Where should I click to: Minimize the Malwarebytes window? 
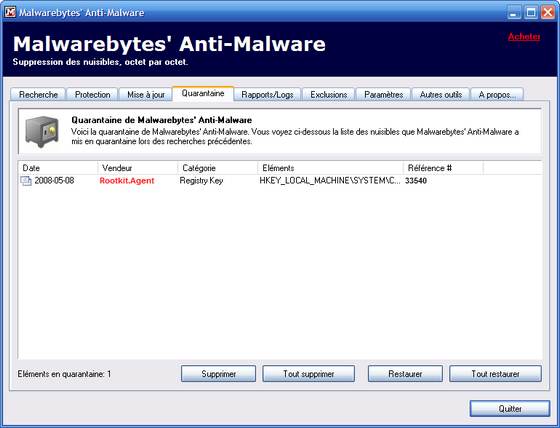tap(514, 13)
